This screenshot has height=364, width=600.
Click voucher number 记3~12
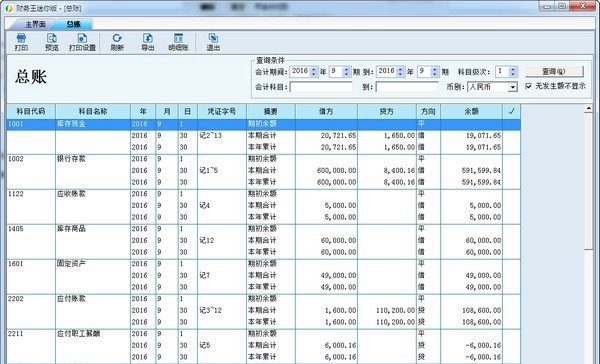pyautogui.click(x=210, y=310)
